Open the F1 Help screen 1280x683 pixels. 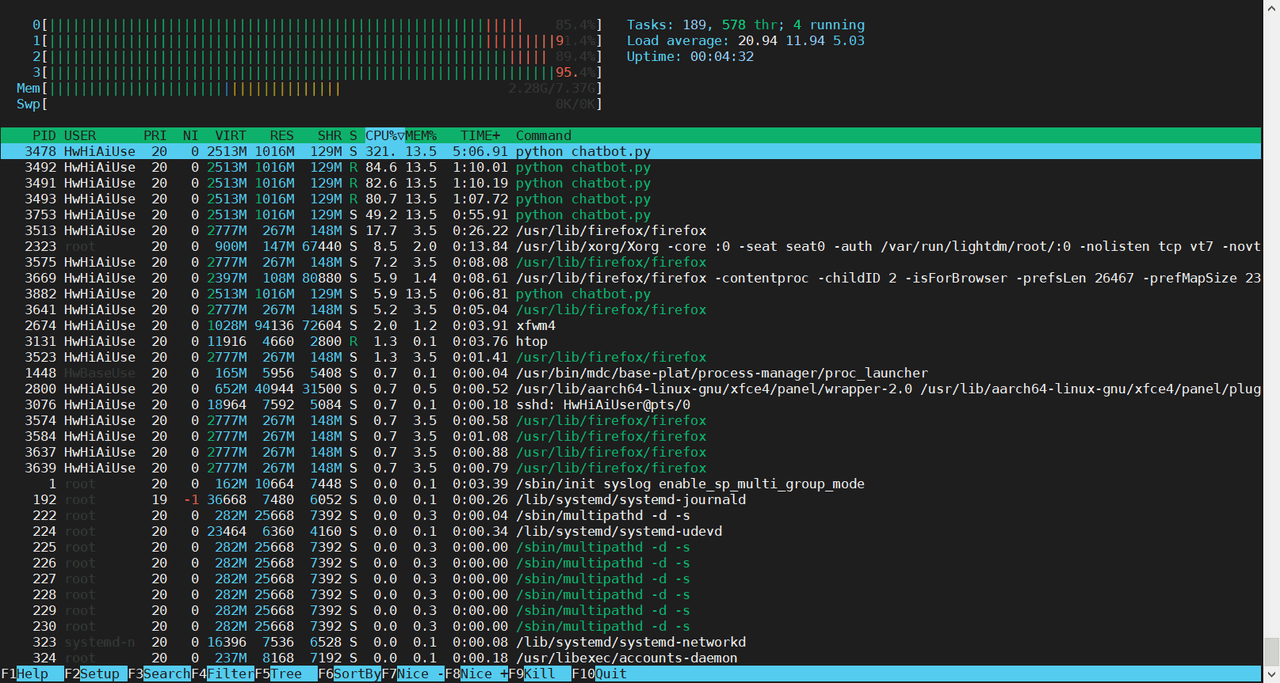(x=32, y=674)
